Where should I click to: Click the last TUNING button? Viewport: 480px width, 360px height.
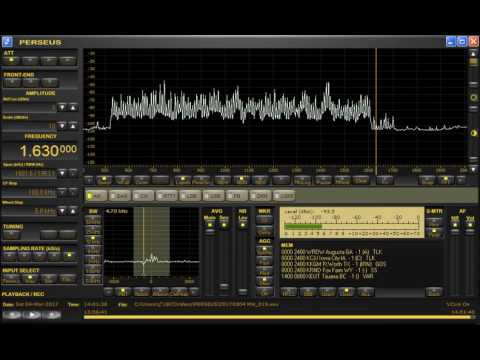pyautogui.click(x=68, y=234)
